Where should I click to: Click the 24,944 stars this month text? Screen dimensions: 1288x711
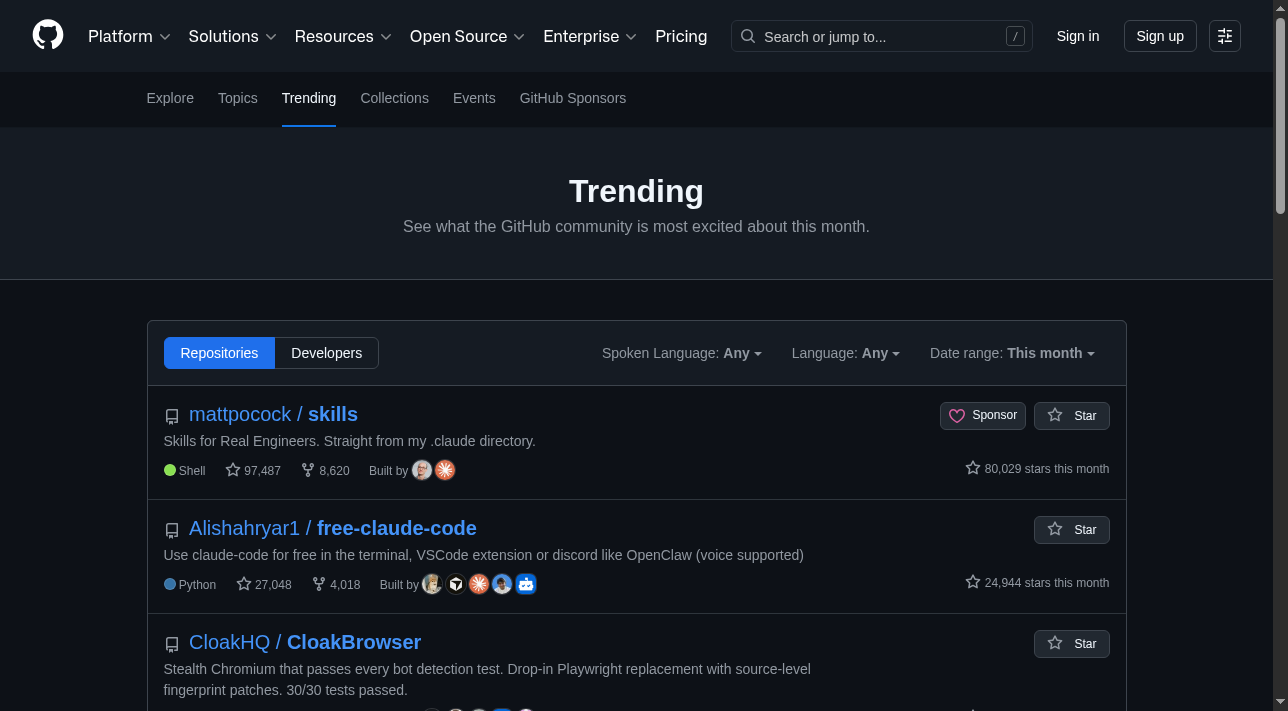1037,582
